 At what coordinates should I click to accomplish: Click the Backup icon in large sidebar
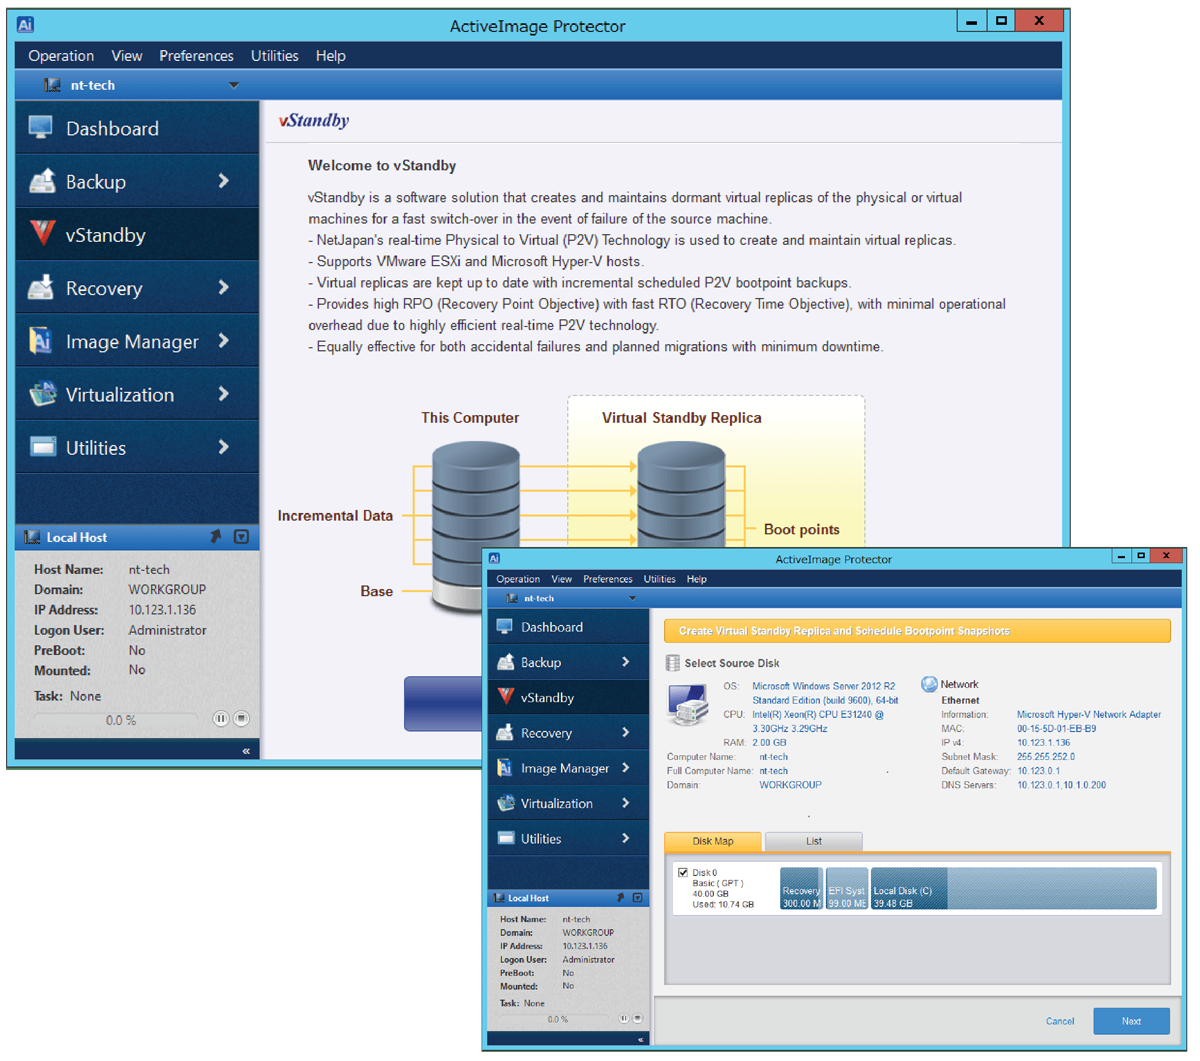(42, 181)
